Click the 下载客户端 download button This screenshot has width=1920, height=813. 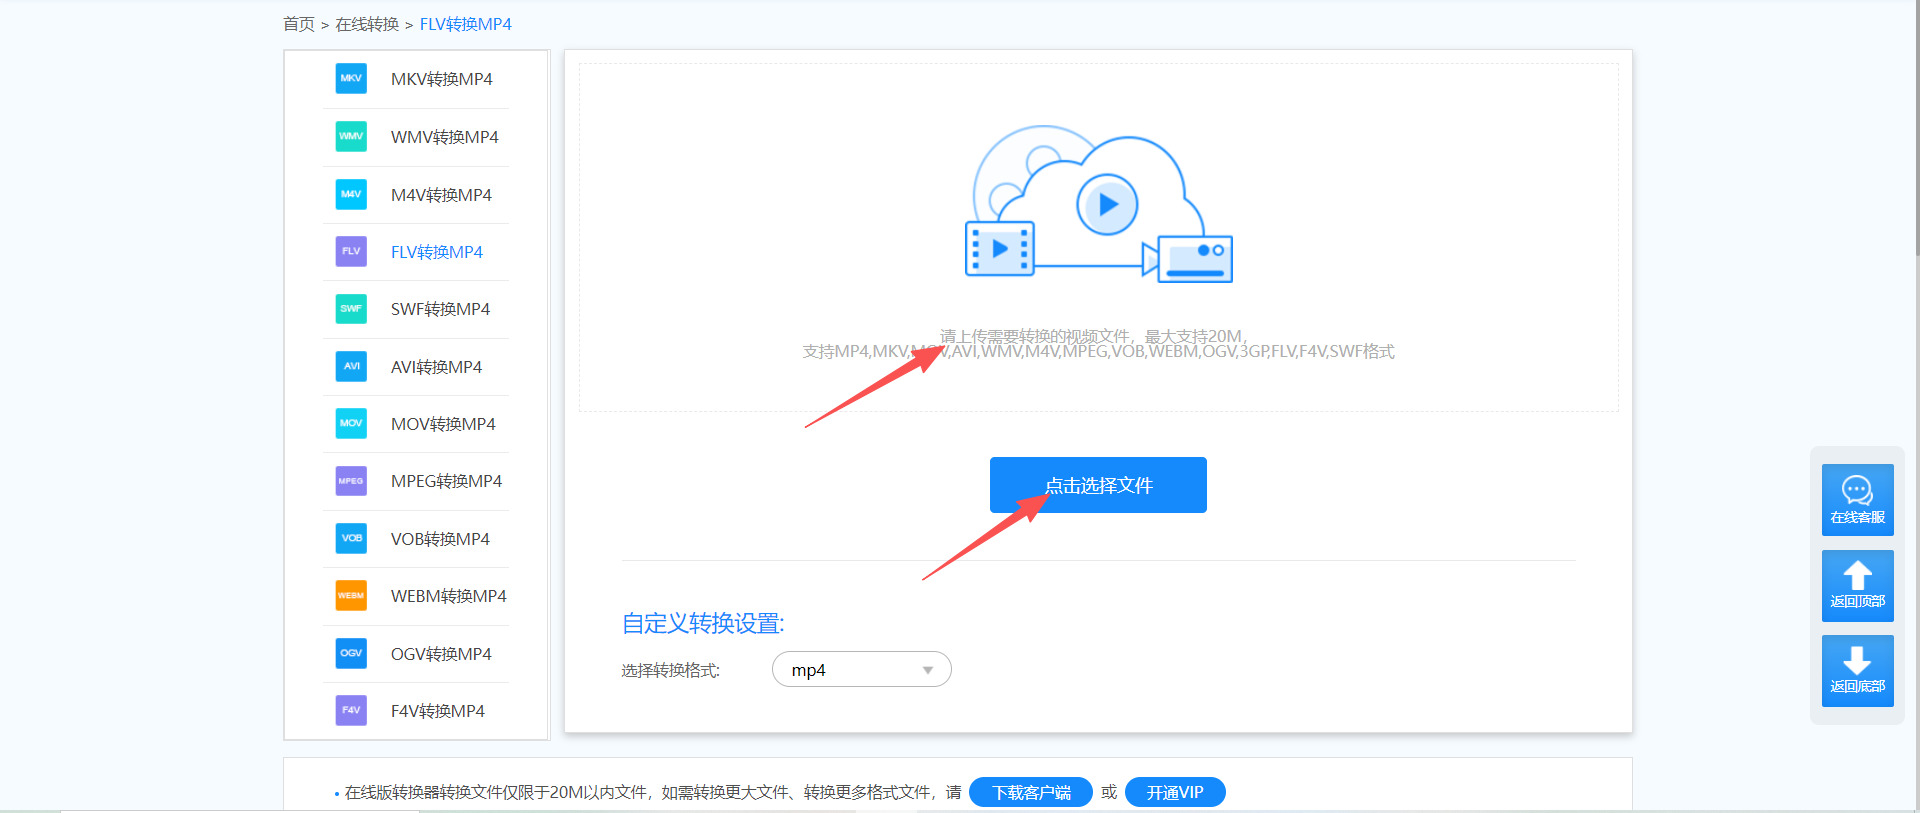tap(1031, 793)
